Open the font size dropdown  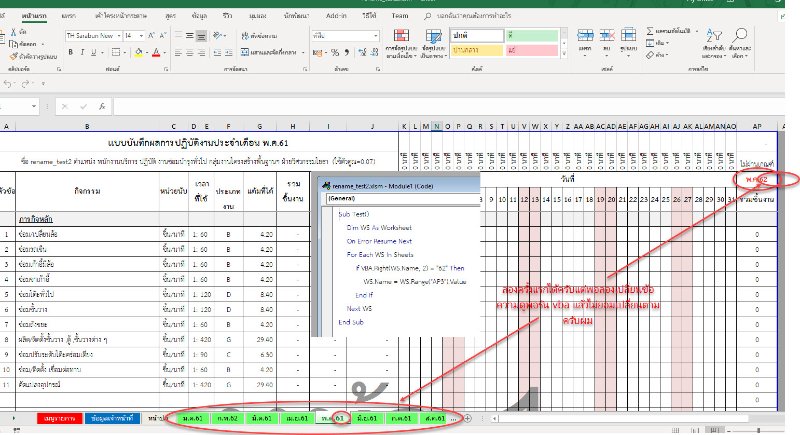133,34
